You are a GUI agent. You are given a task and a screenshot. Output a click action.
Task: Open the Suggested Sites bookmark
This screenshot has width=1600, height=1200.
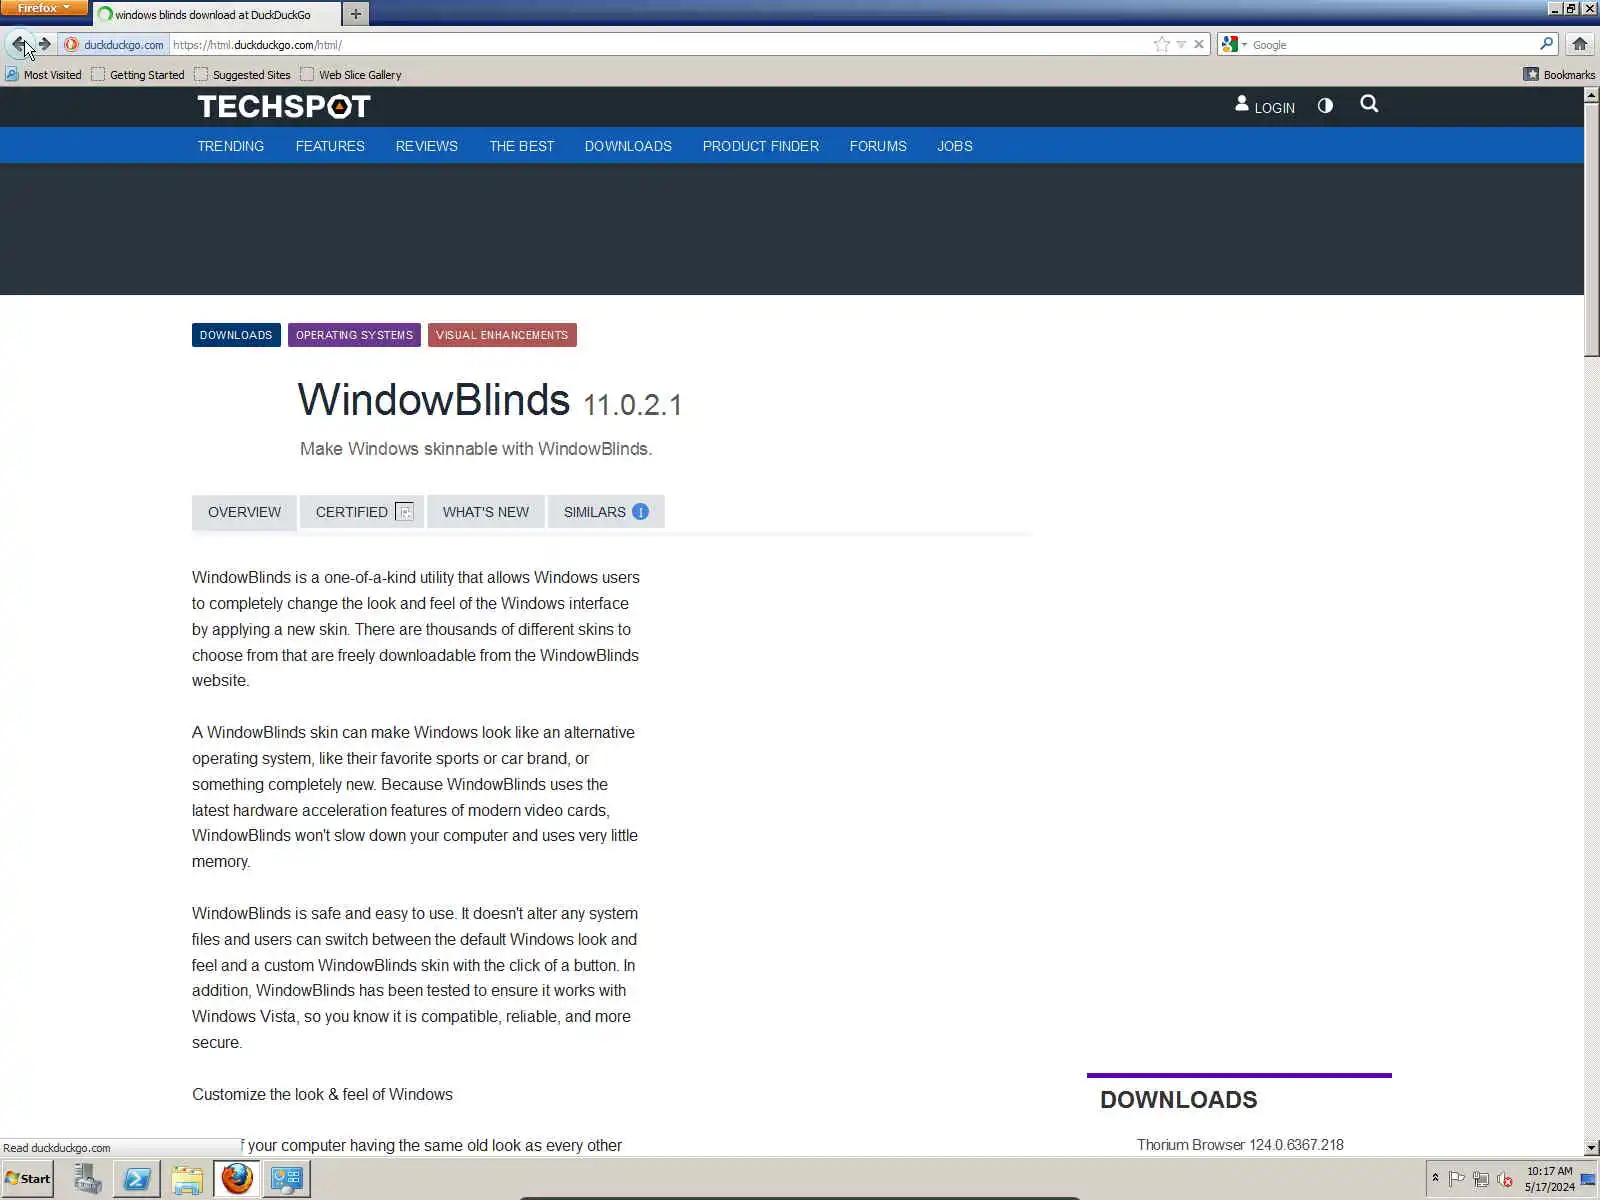tap(242, 74)
